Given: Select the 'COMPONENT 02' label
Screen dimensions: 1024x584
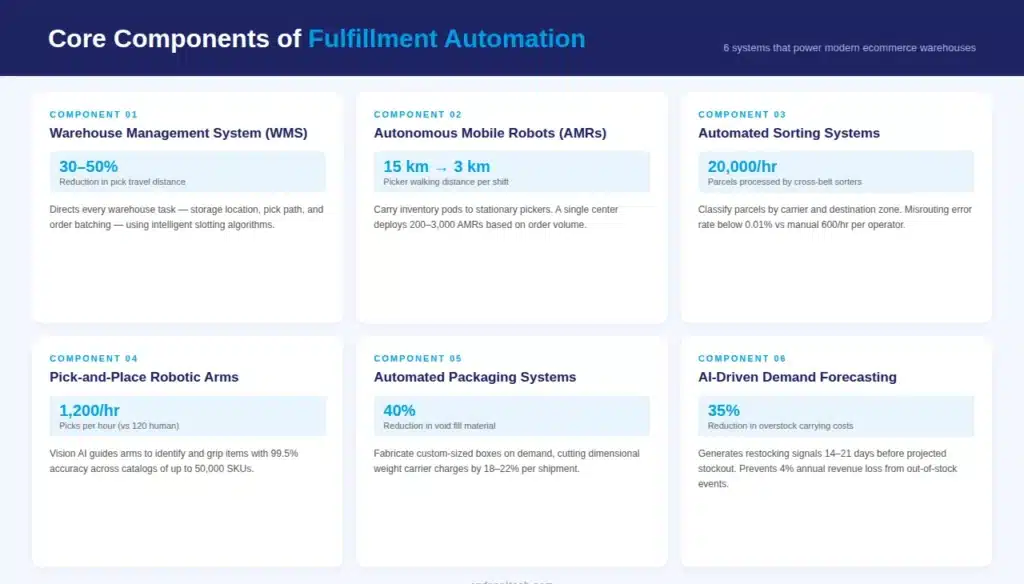Looking at the screenshot, I should coord(417,114).
